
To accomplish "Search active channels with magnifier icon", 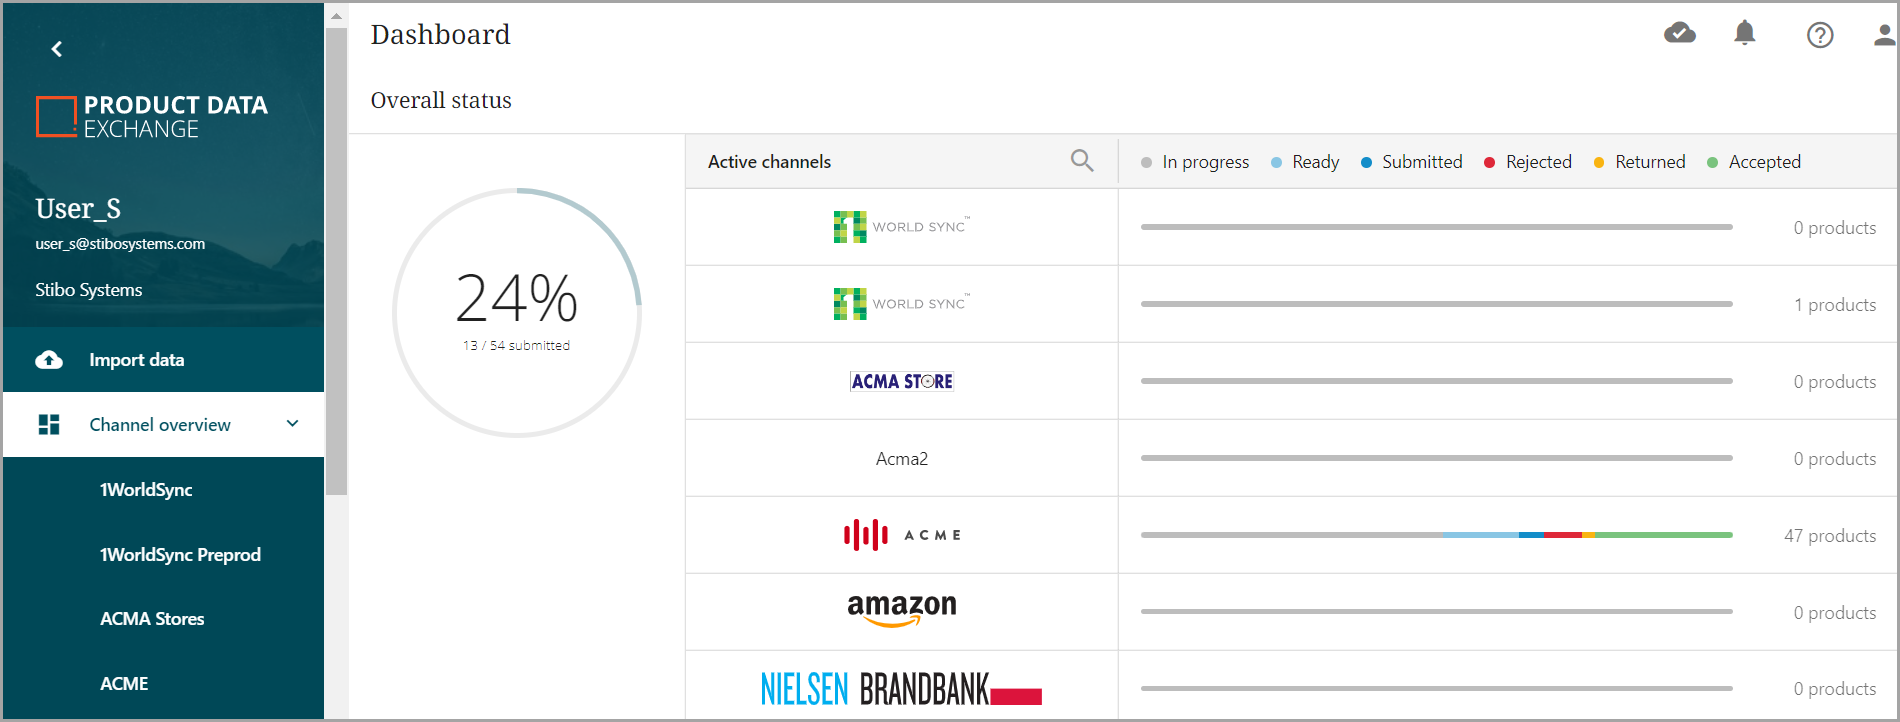I will tap(1082, 161).
